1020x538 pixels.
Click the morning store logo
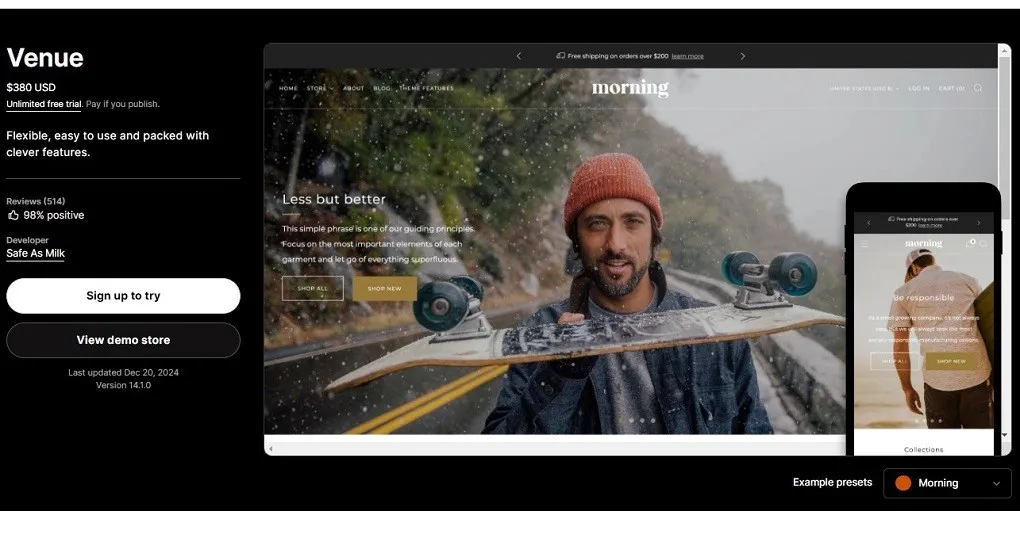pos(630,88)
